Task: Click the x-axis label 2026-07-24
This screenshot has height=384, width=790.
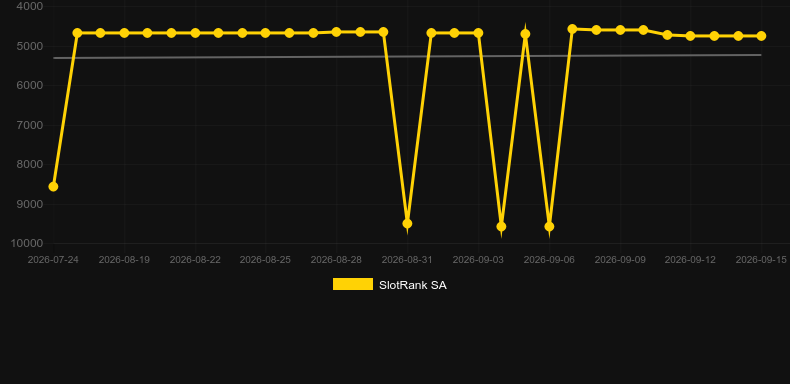Action: 53,260
